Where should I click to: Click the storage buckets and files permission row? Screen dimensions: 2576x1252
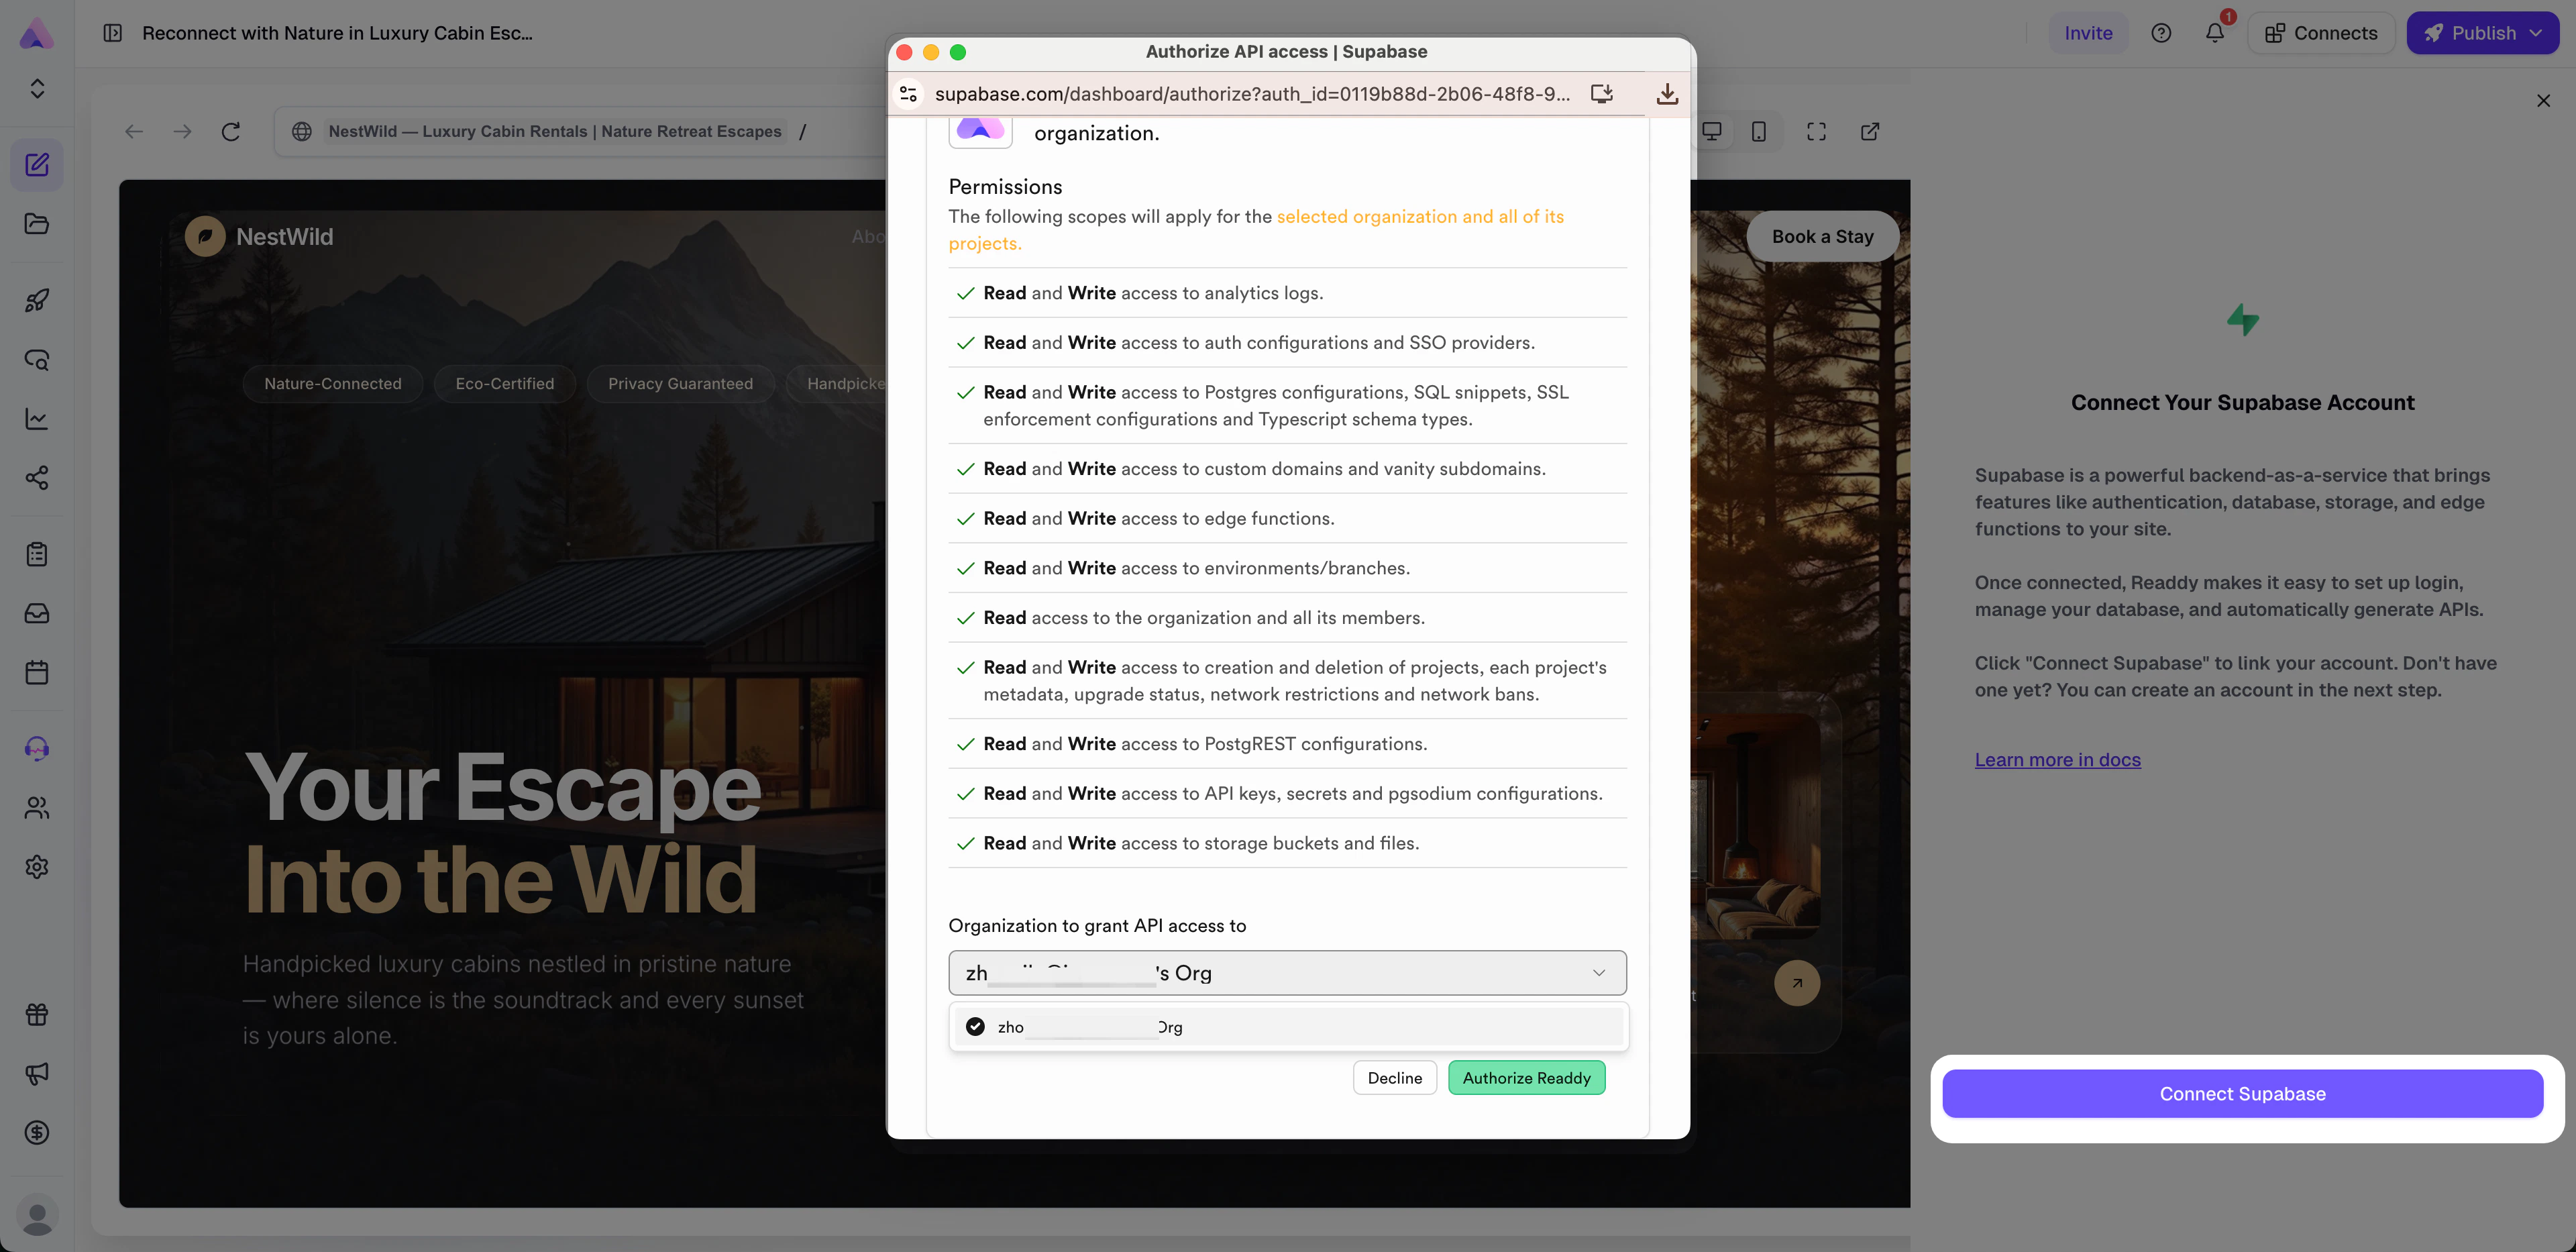coord(1287,843)
